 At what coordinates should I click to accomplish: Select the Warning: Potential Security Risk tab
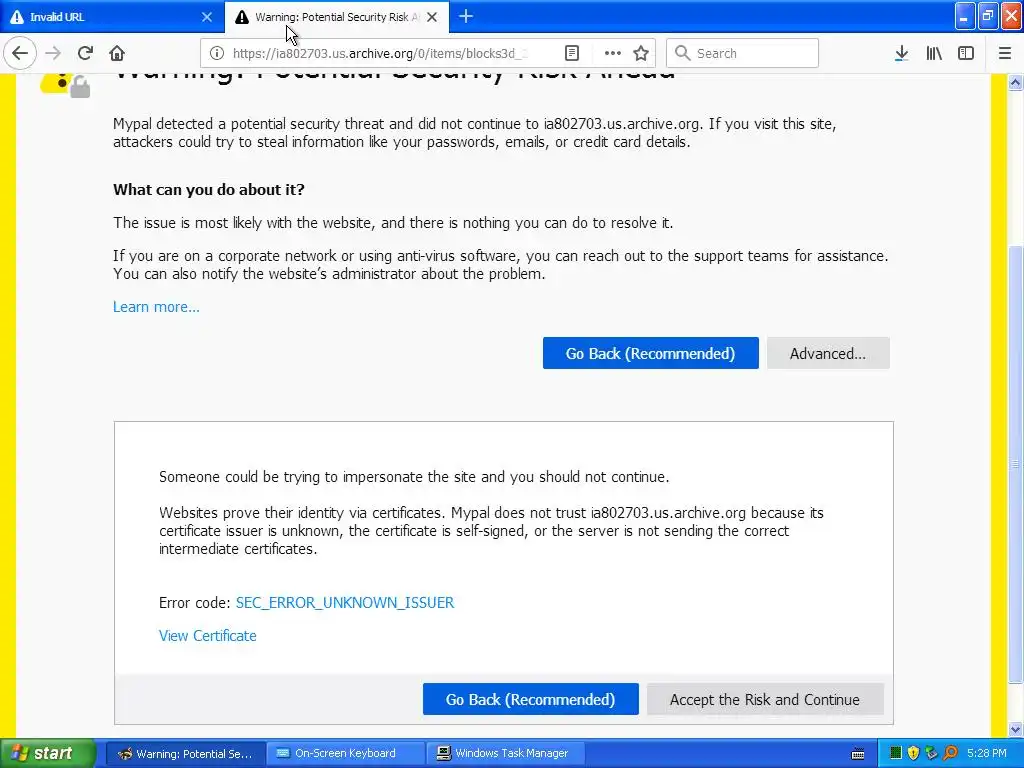337,17
